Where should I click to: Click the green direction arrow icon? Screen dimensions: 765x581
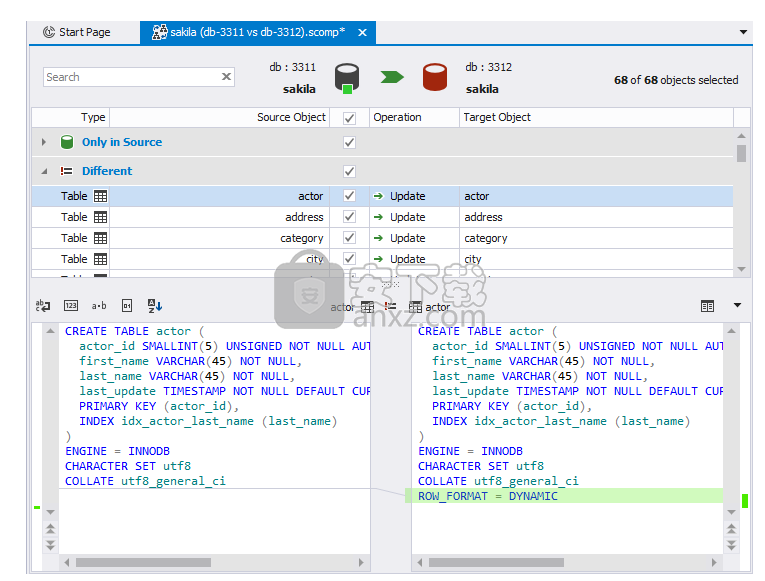(392, 77)
